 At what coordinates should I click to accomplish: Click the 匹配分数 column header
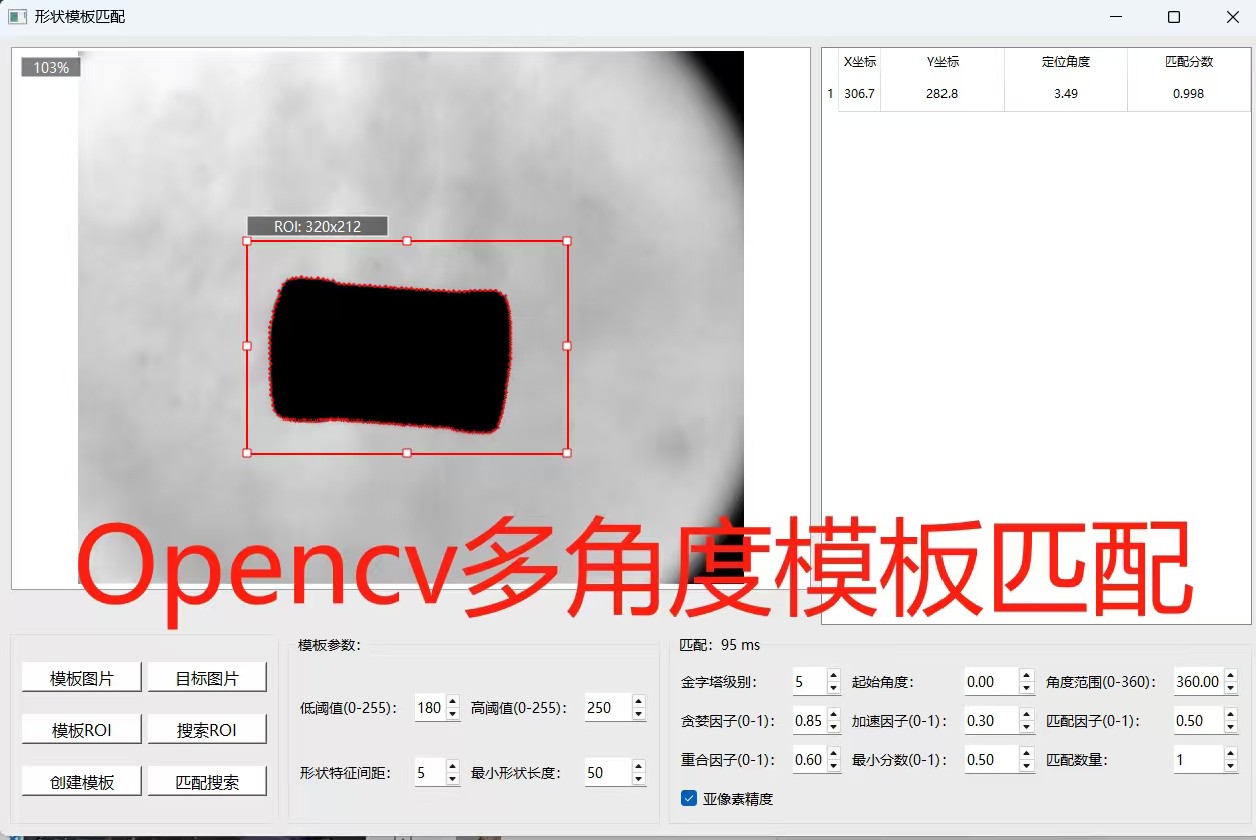tap(1189, 62)
